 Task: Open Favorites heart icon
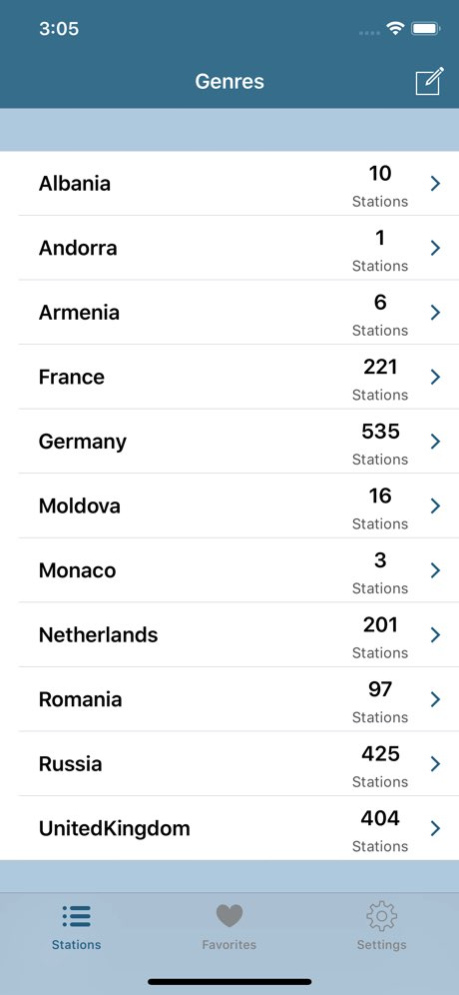click(229, 916)
